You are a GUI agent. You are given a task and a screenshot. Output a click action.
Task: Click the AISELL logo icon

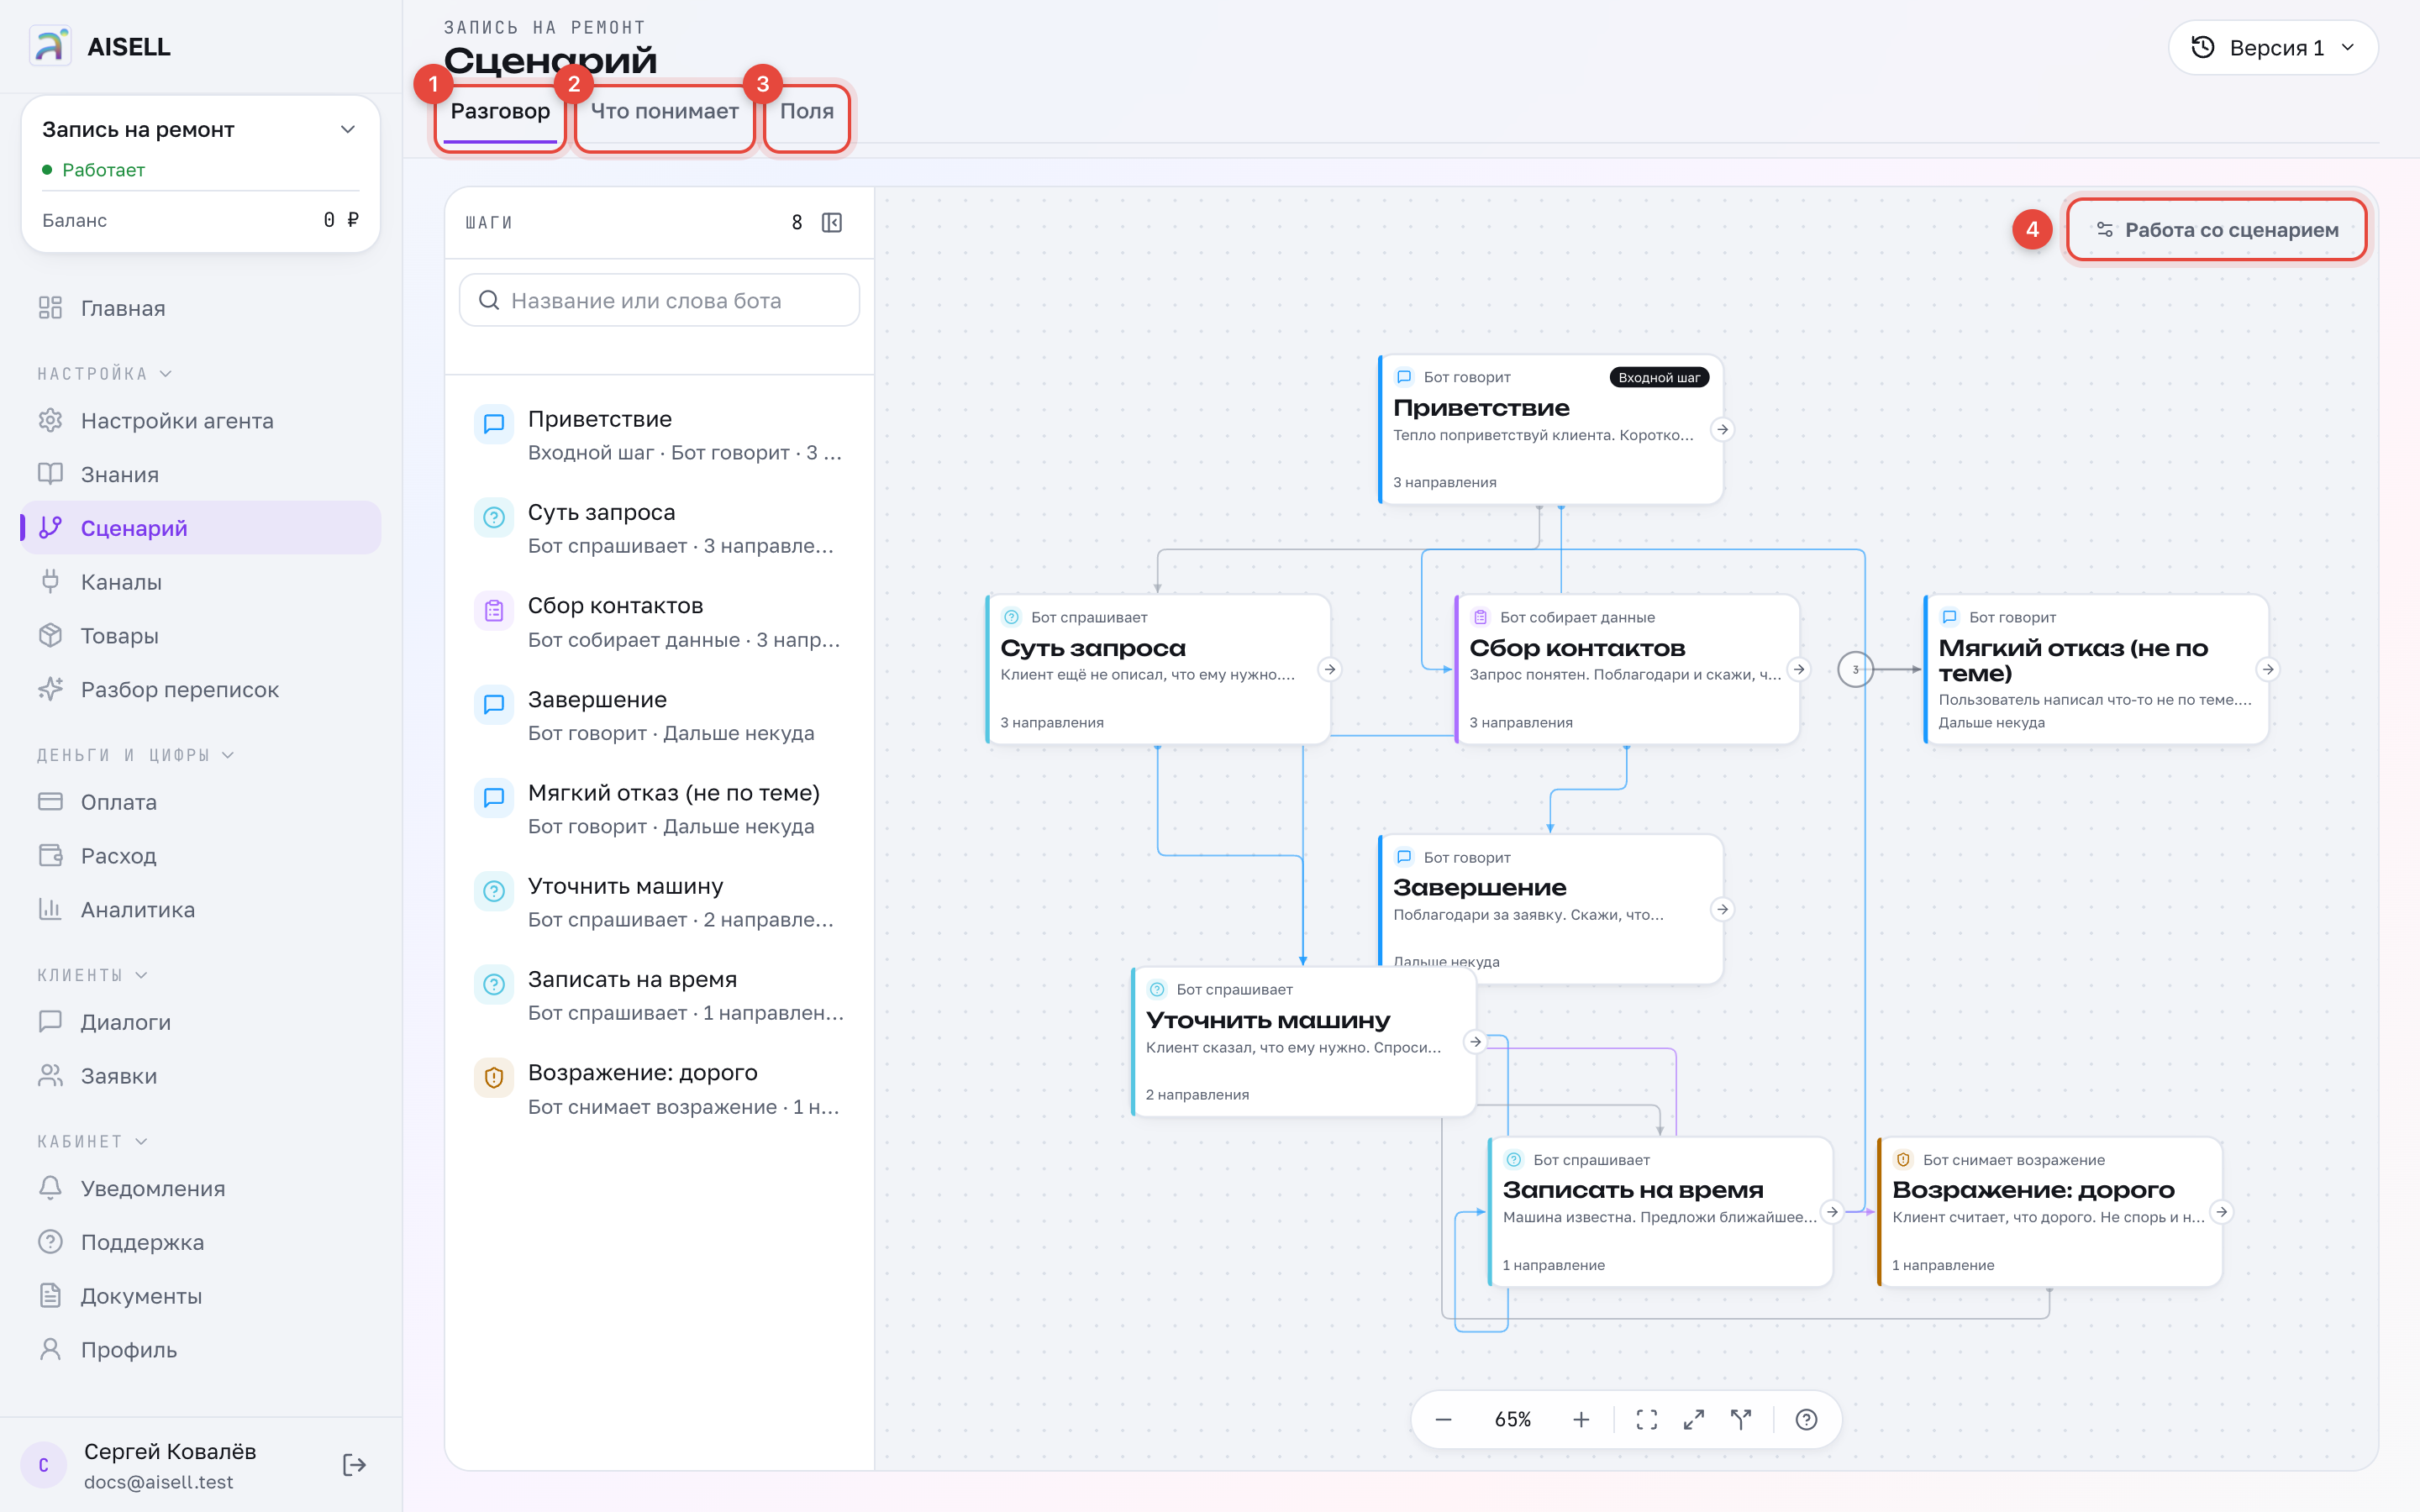(50, 46)
